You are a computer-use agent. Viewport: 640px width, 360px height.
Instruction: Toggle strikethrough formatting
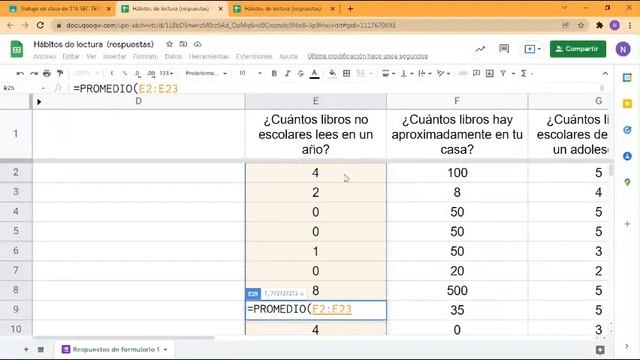tap(300, 73)
